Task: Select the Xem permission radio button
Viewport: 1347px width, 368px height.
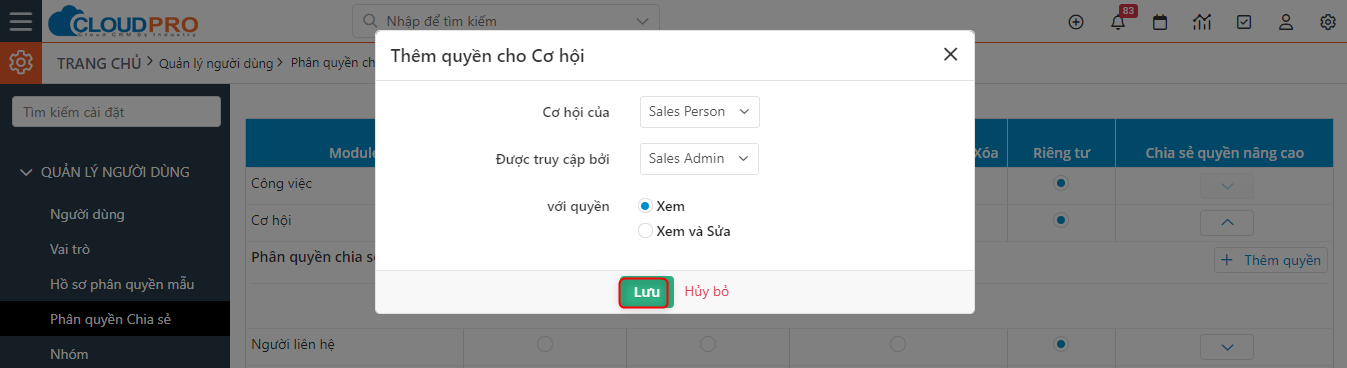Action: [645, 206]
